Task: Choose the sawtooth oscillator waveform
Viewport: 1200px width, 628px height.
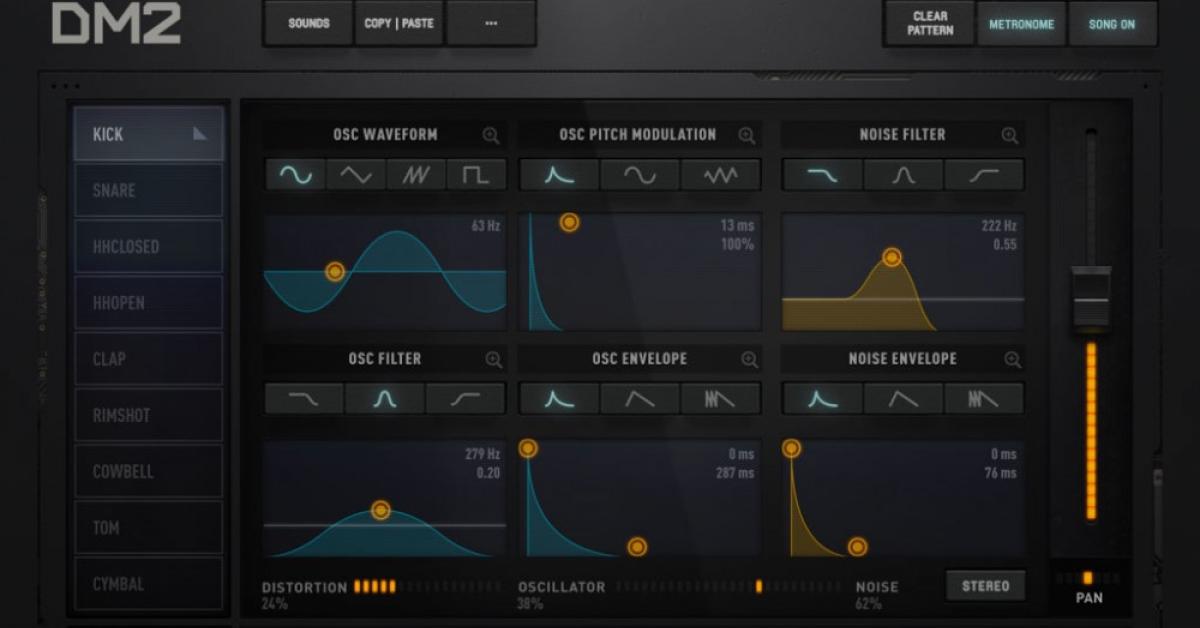Action: click(x=415, y=173)
